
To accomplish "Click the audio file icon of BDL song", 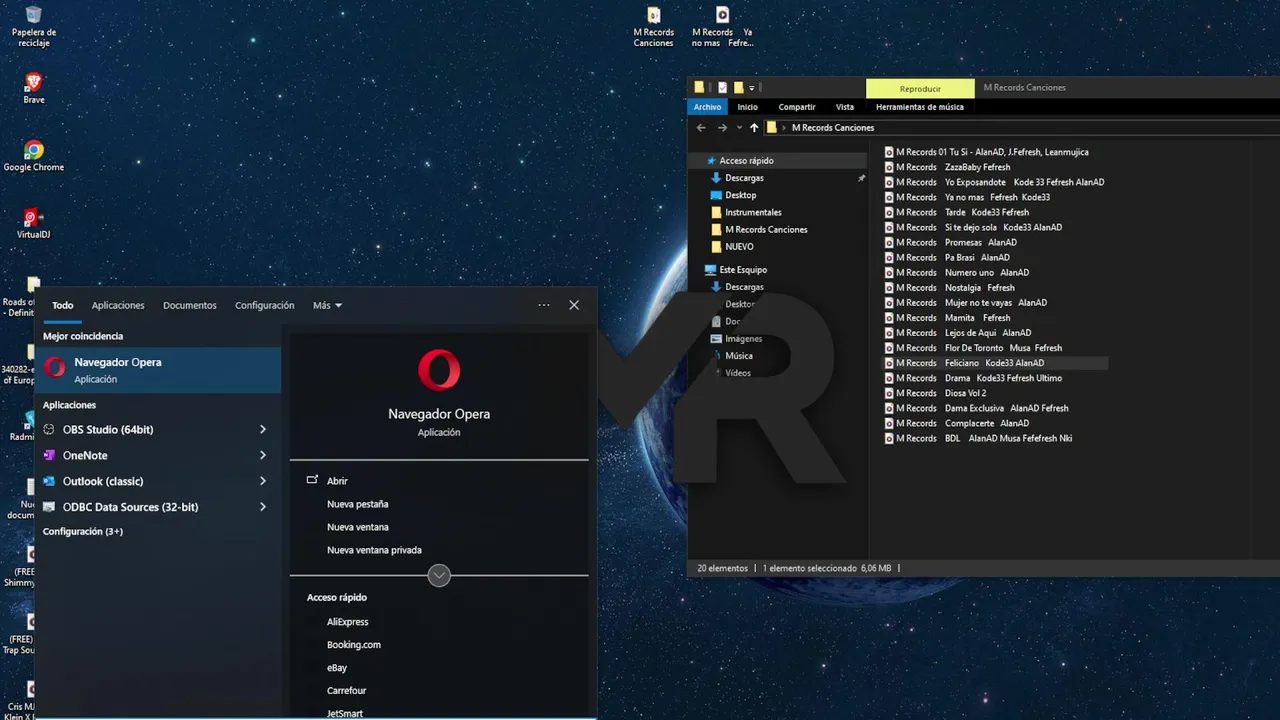I will pos(889,438).
